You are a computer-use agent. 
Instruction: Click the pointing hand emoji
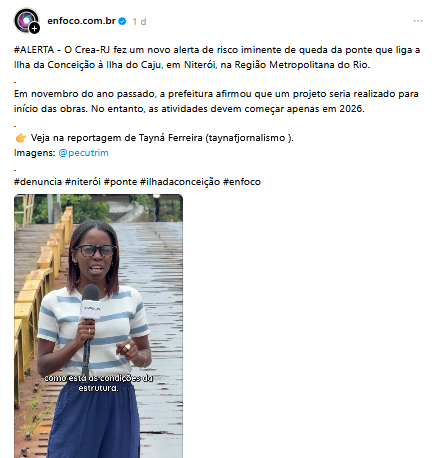21,138
